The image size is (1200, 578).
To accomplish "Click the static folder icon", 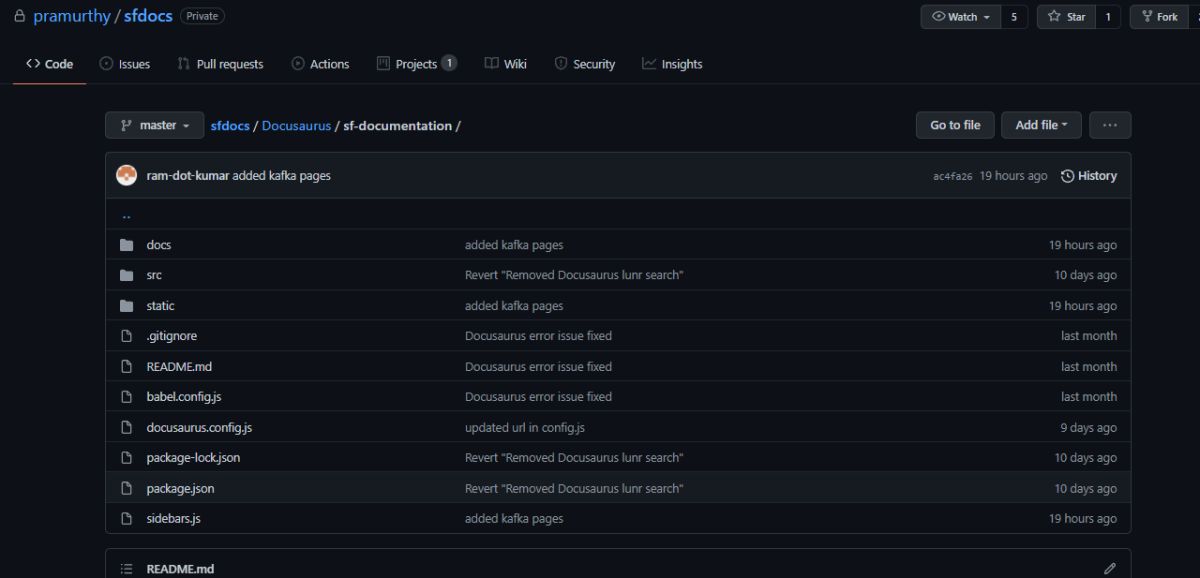I will tap(127, 306).
